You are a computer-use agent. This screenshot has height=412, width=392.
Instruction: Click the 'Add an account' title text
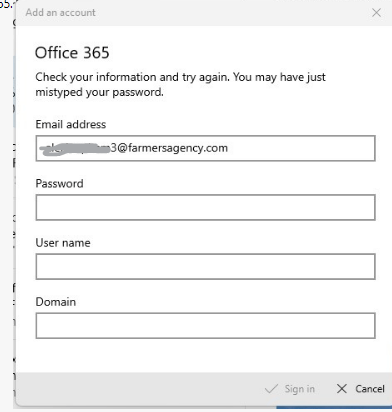60,13
